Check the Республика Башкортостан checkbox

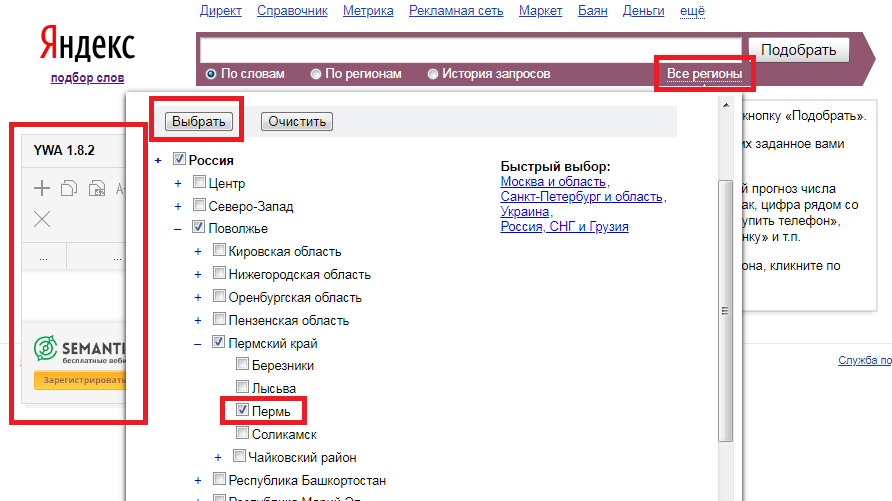[219, 479]
